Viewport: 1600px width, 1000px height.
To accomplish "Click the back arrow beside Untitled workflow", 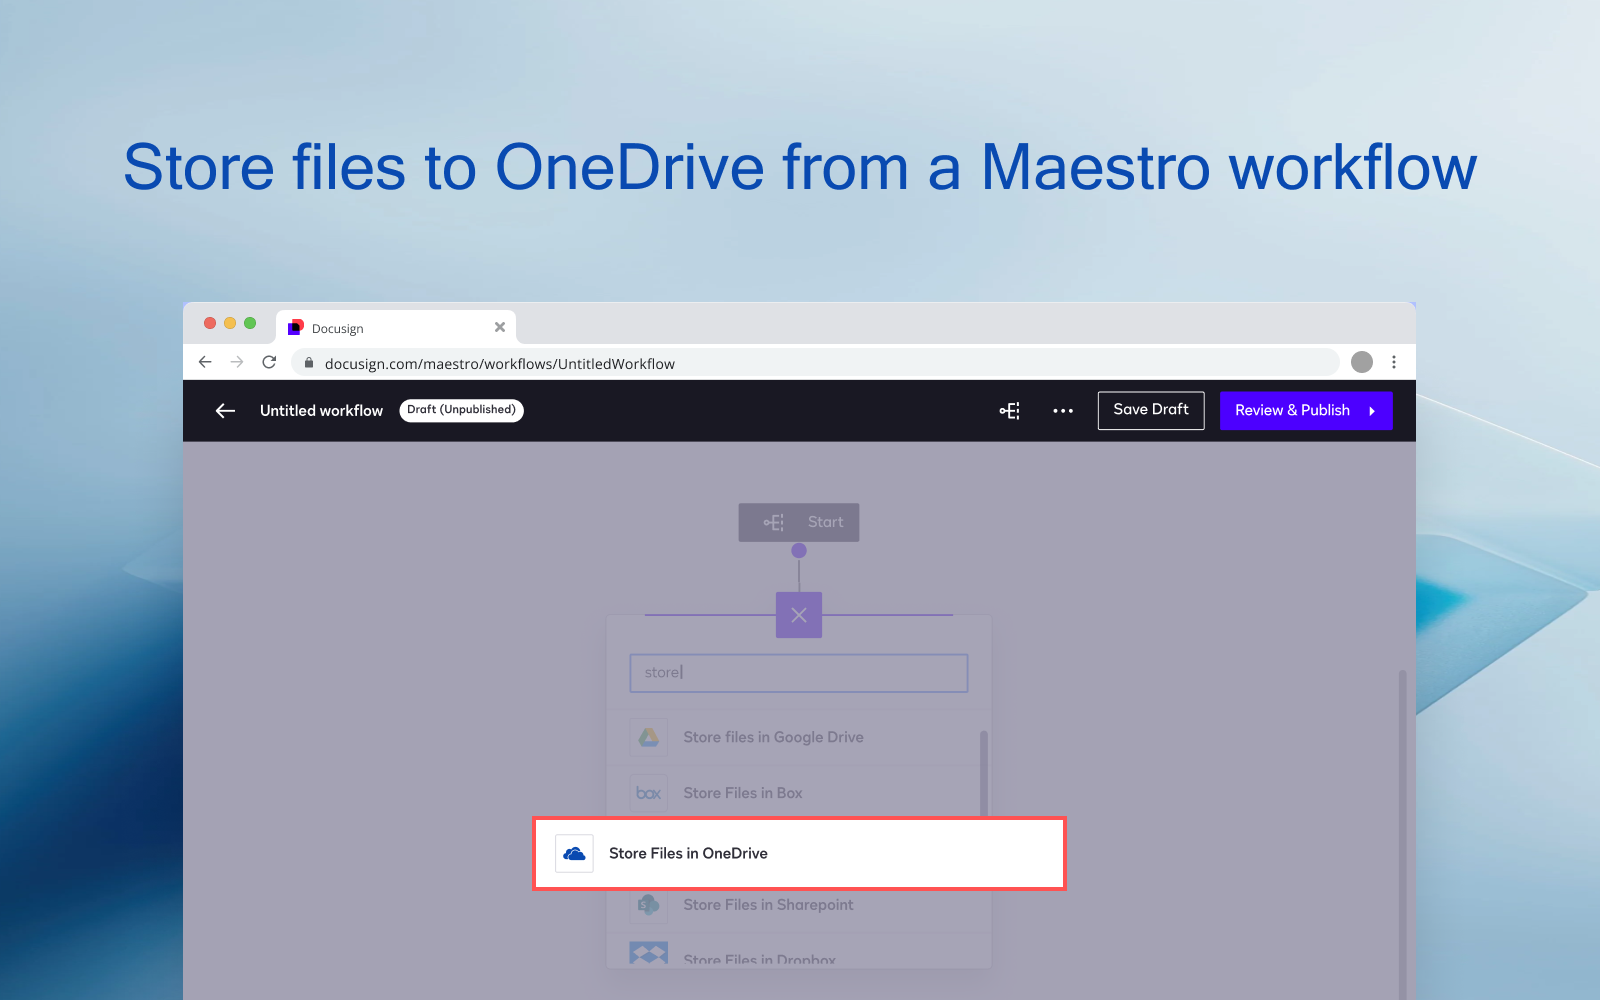I will point(225,411).
